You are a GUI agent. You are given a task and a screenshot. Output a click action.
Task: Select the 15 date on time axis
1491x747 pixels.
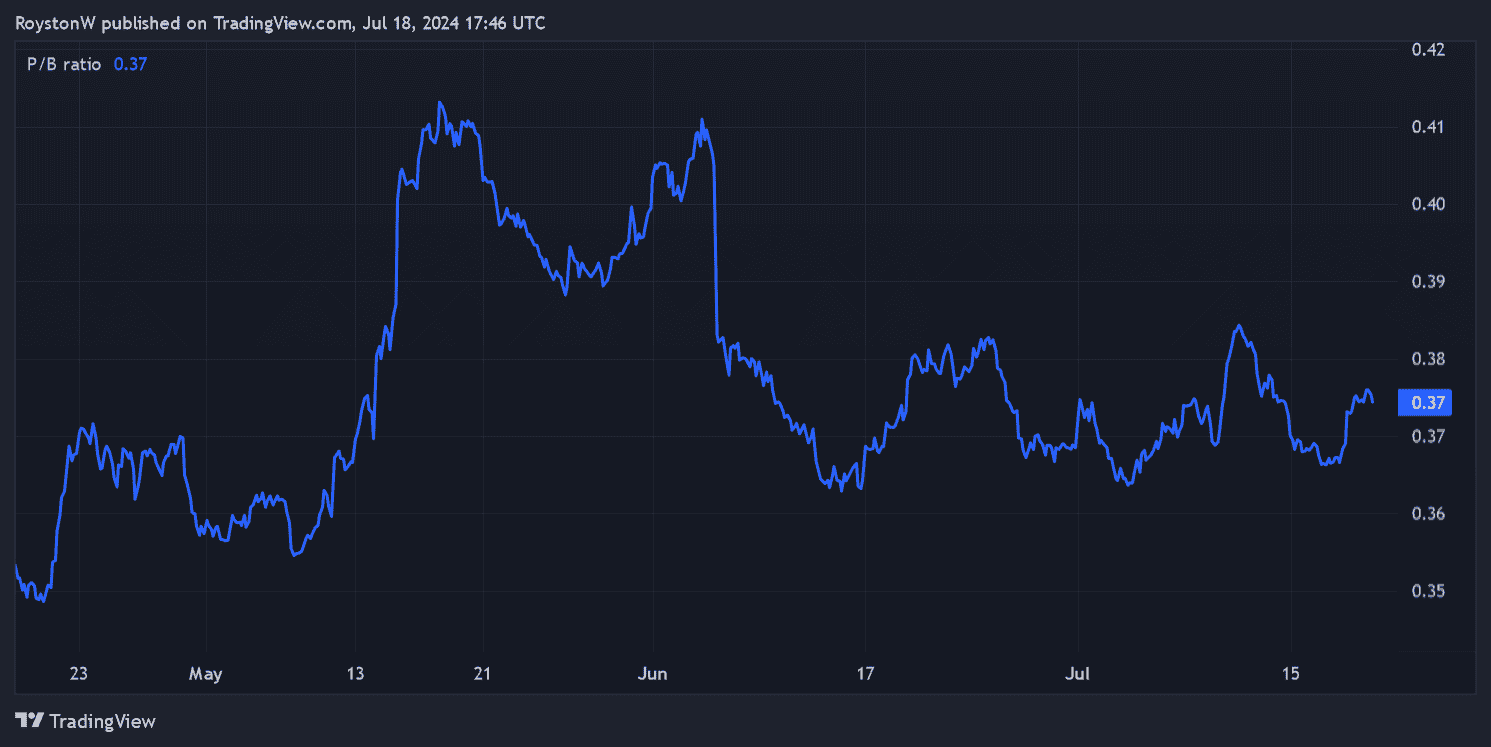[1290, 674]
